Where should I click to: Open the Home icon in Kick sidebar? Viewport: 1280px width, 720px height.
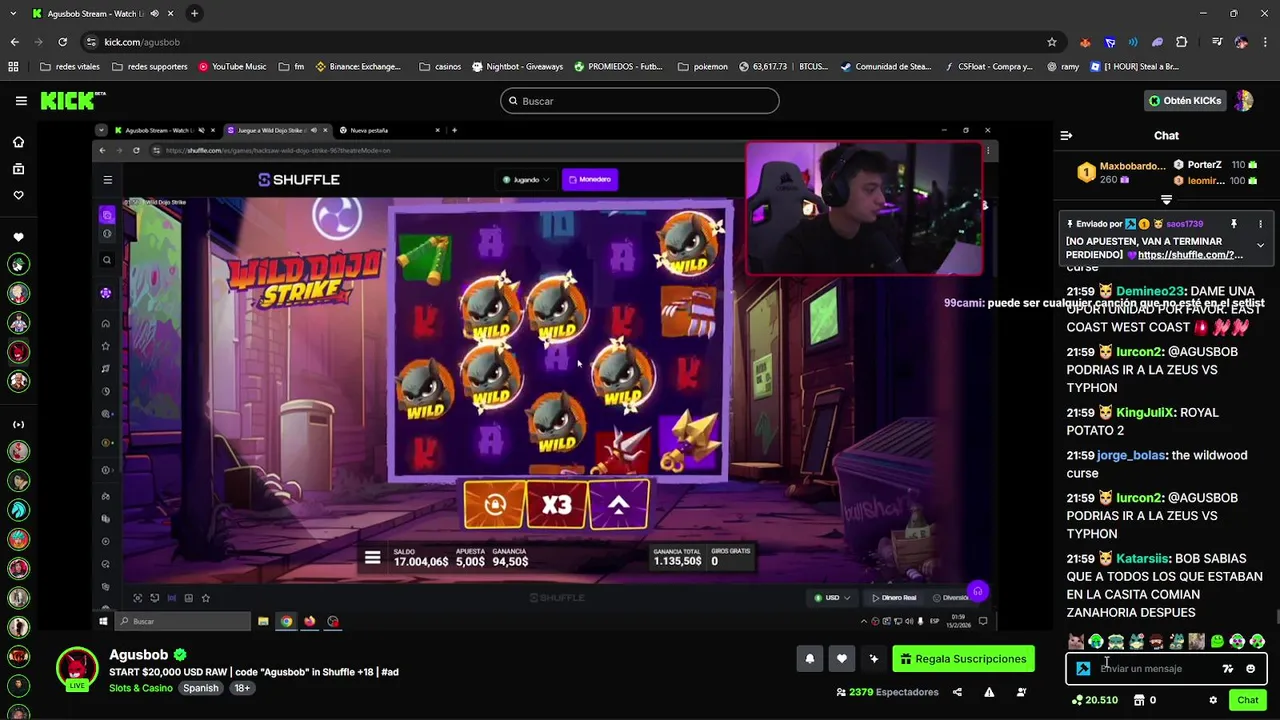(18, 142)
